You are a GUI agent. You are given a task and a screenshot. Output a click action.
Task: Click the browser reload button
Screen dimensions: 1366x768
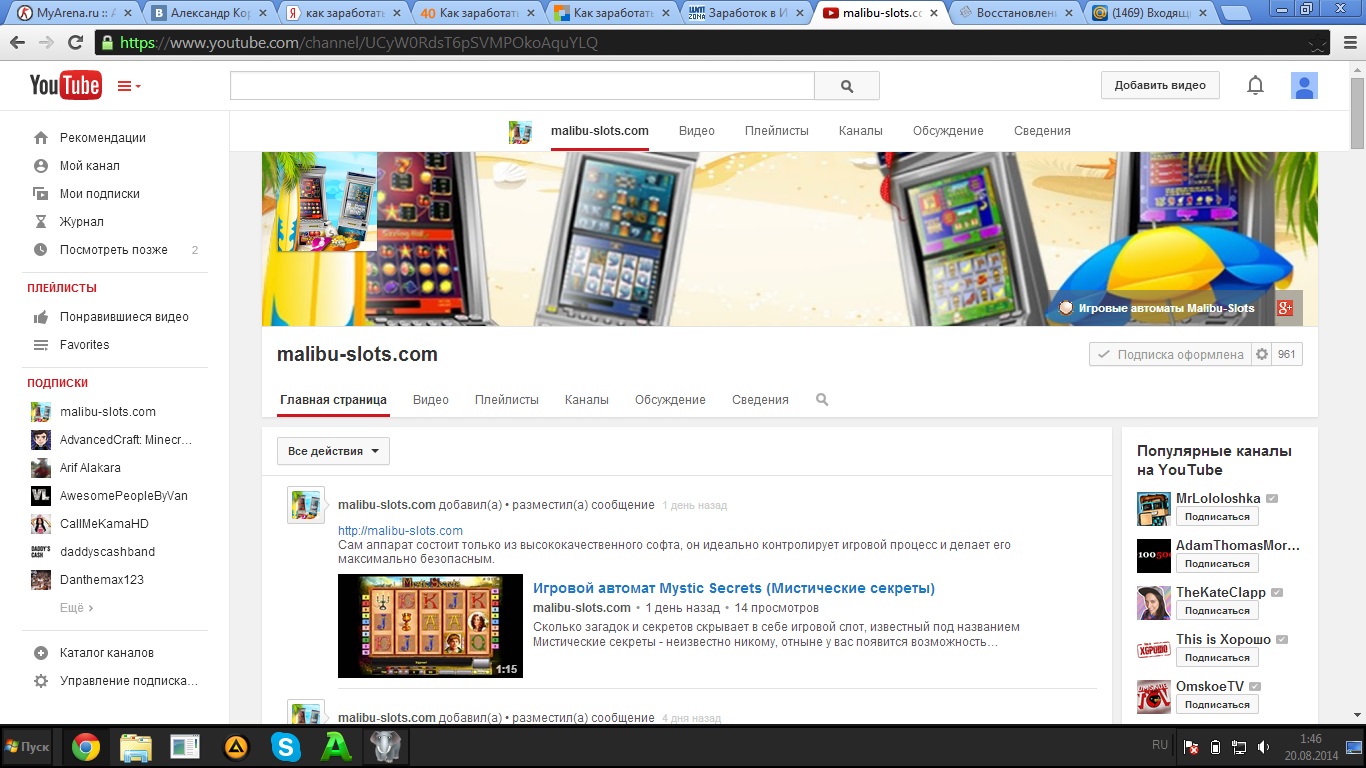75,43
